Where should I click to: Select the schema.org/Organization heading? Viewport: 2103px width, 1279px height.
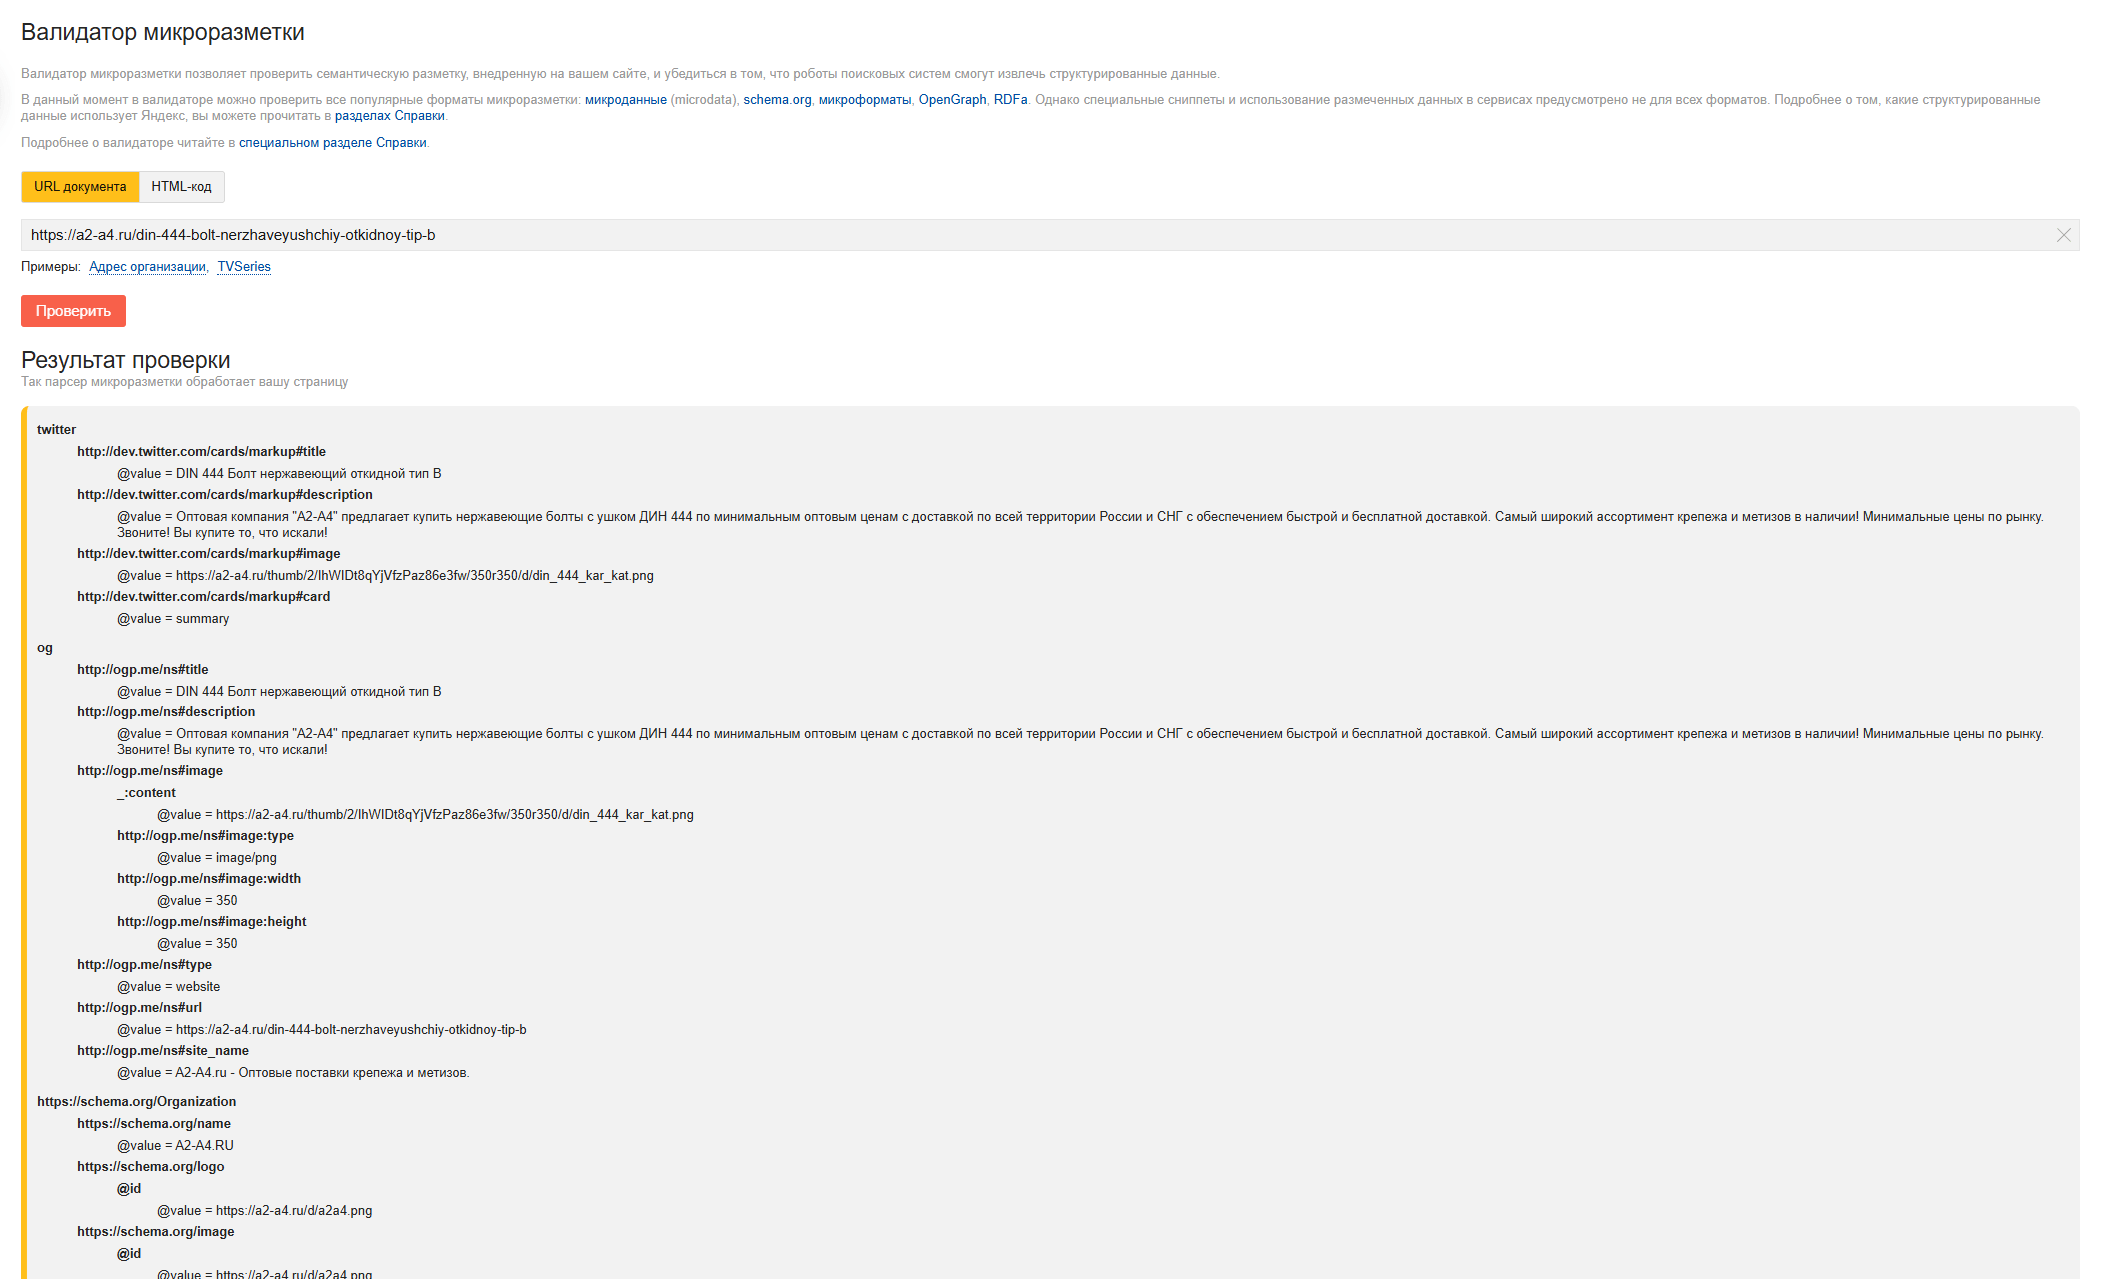136,1102
